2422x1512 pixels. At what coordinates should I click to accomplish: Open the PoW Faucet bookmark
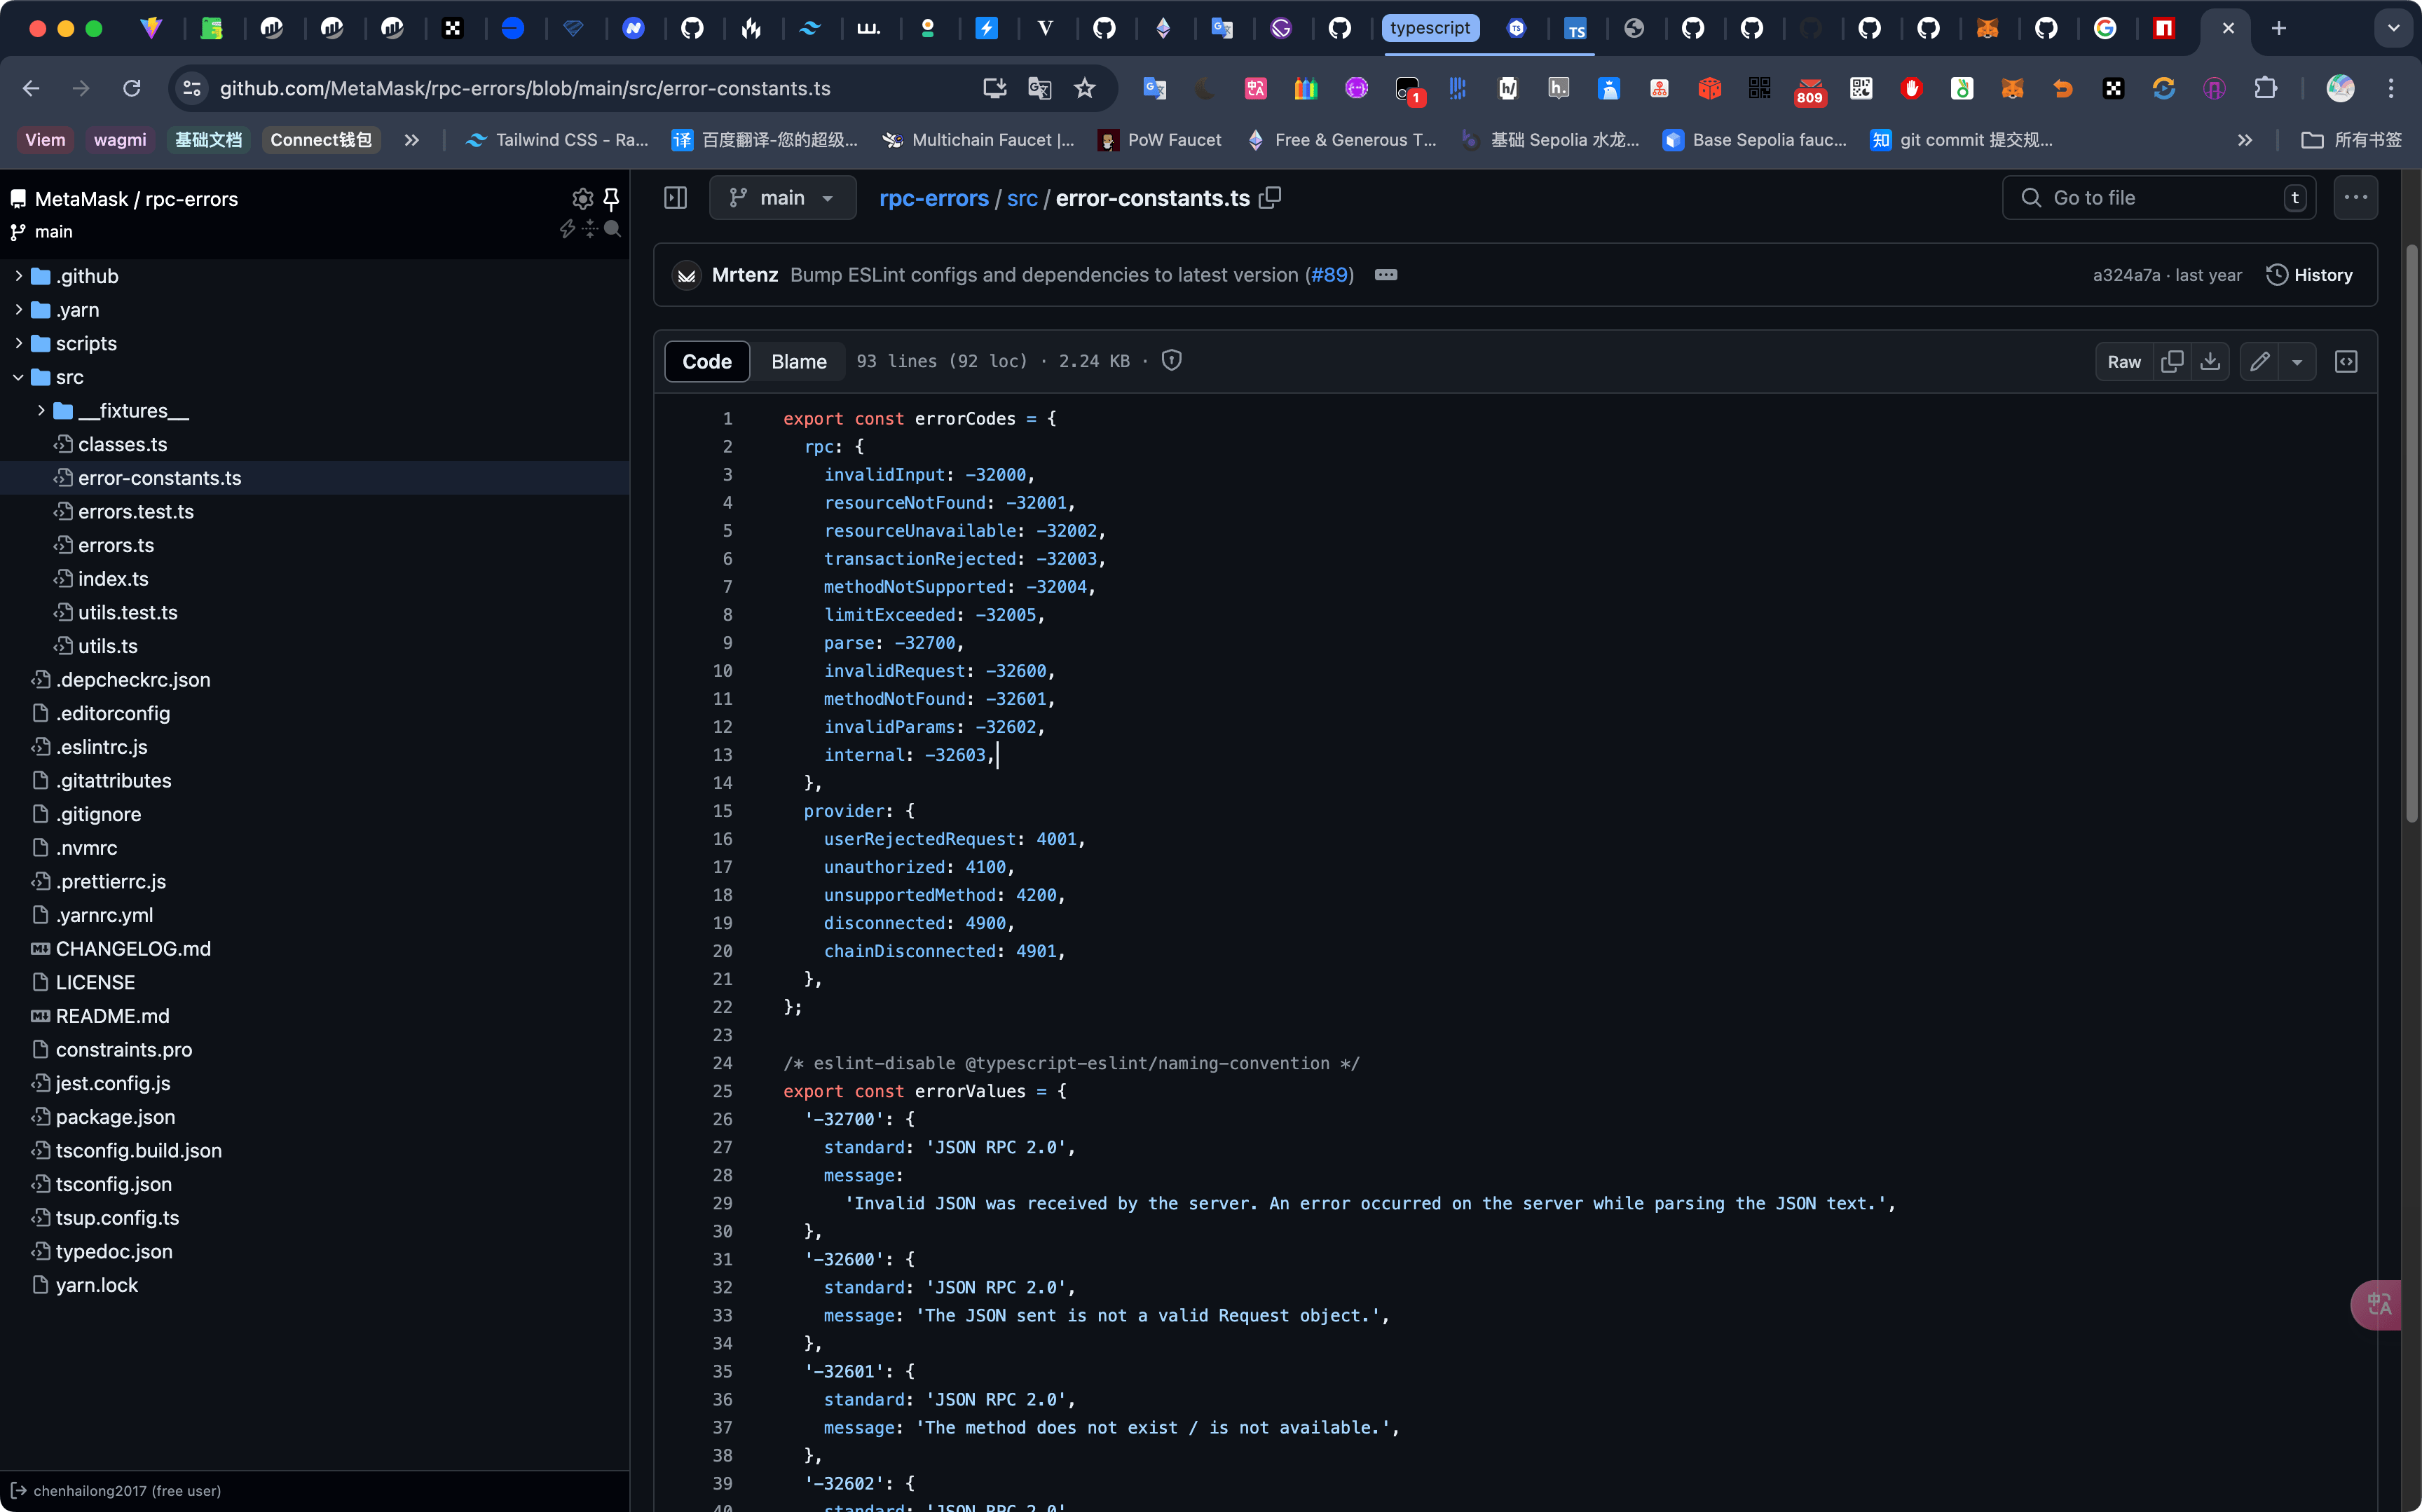pos(1160,140)
